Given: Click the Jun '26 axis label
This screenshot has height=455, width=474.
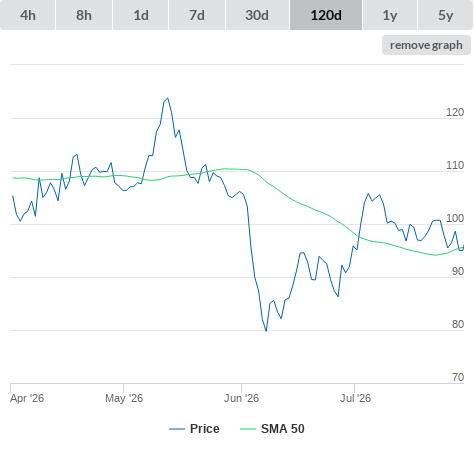Looking at the screenshot, I should (x=241, y=398).
